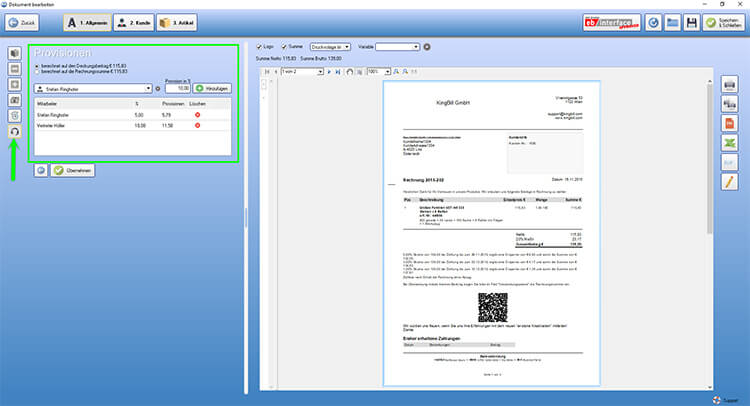Click zoom out magnifier icon
Image resolution: width=750 pixels, height=406 pixels.
(405, 71)
